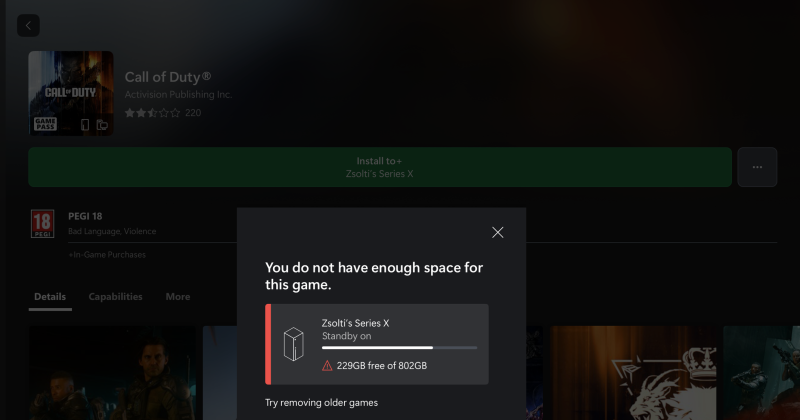Select the Zsolti's Series X device card
Viewport: 800px width, 420px height.
point(377,344)
